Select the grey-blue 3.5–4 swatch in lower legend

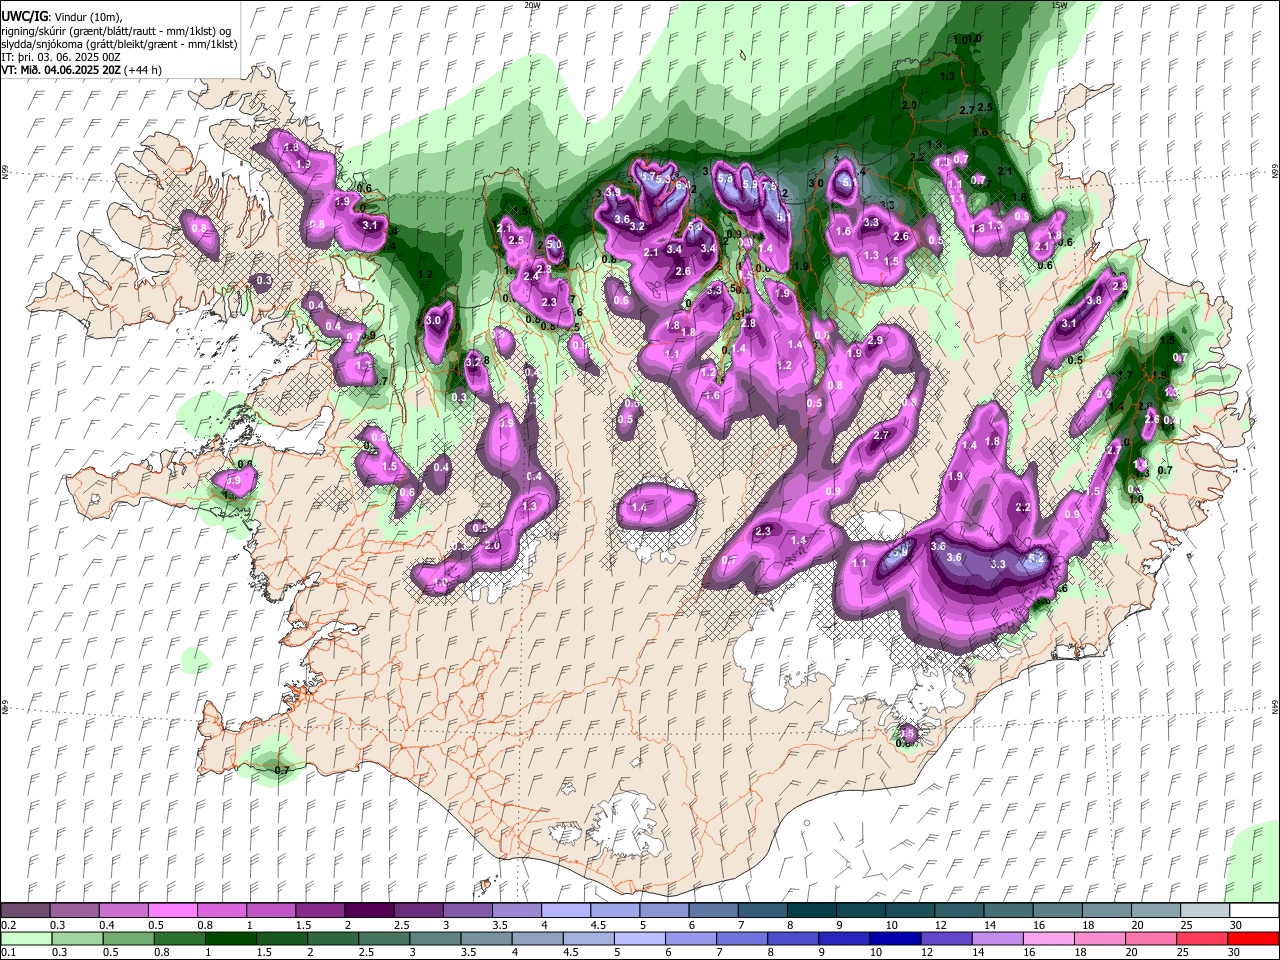pyautogui.click(x=486, y=938)
